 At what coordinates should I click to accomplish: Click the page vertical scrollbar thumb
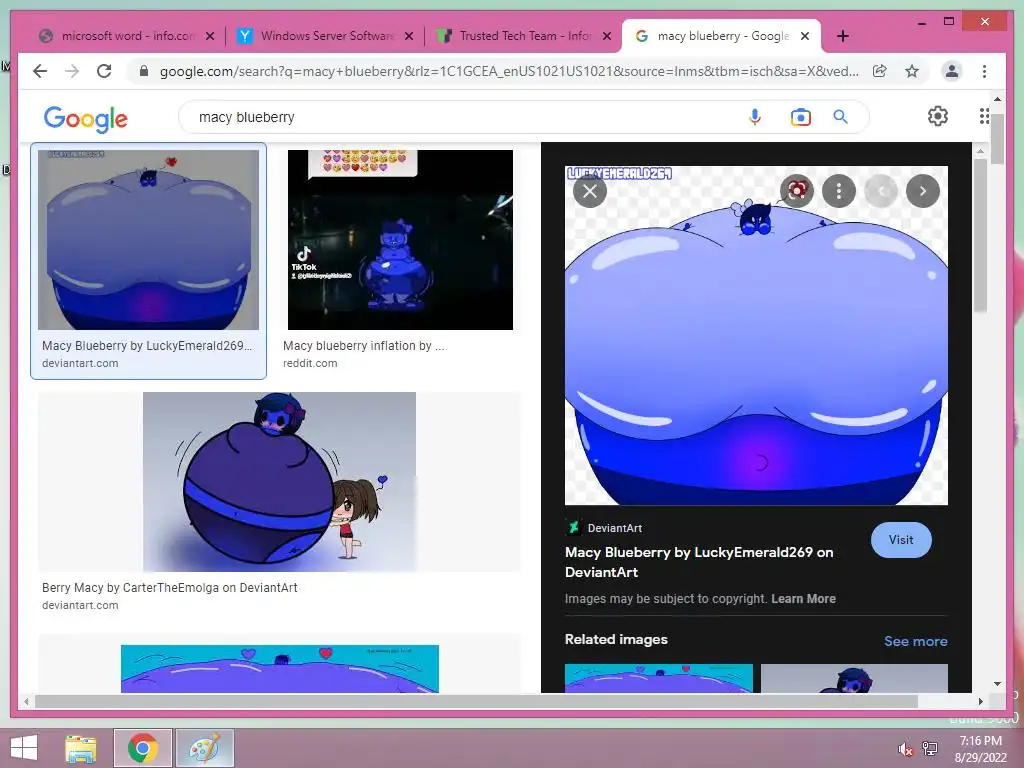point(997,137)
